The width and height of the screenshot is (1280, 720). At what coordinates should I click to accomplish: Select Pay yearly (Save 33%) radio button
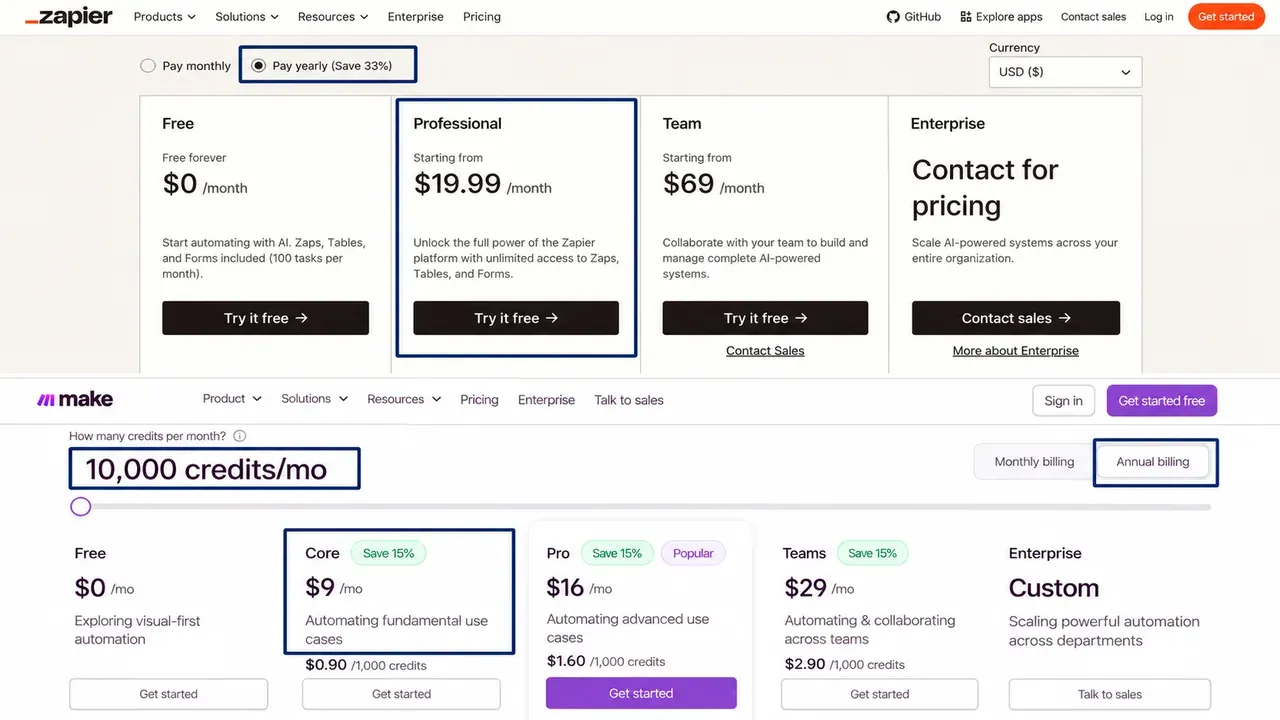(x=259, y=66)
